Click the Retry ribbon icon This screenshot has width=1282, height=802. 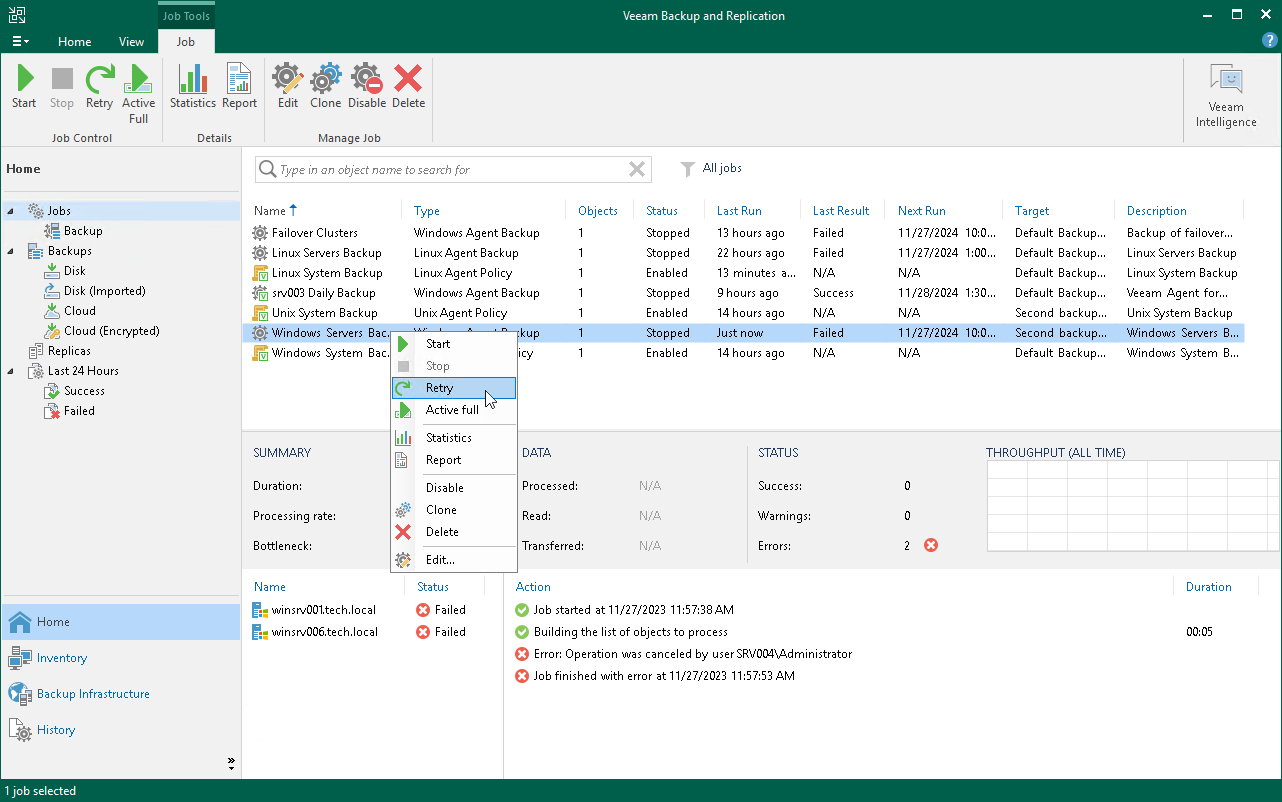(x=99, y=87)
